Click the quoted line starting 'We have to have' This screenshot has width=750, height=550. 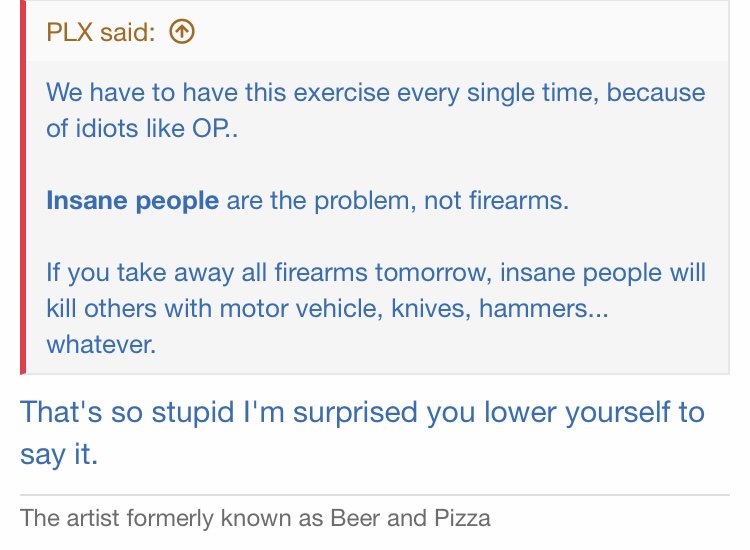[x=375, y=92]
